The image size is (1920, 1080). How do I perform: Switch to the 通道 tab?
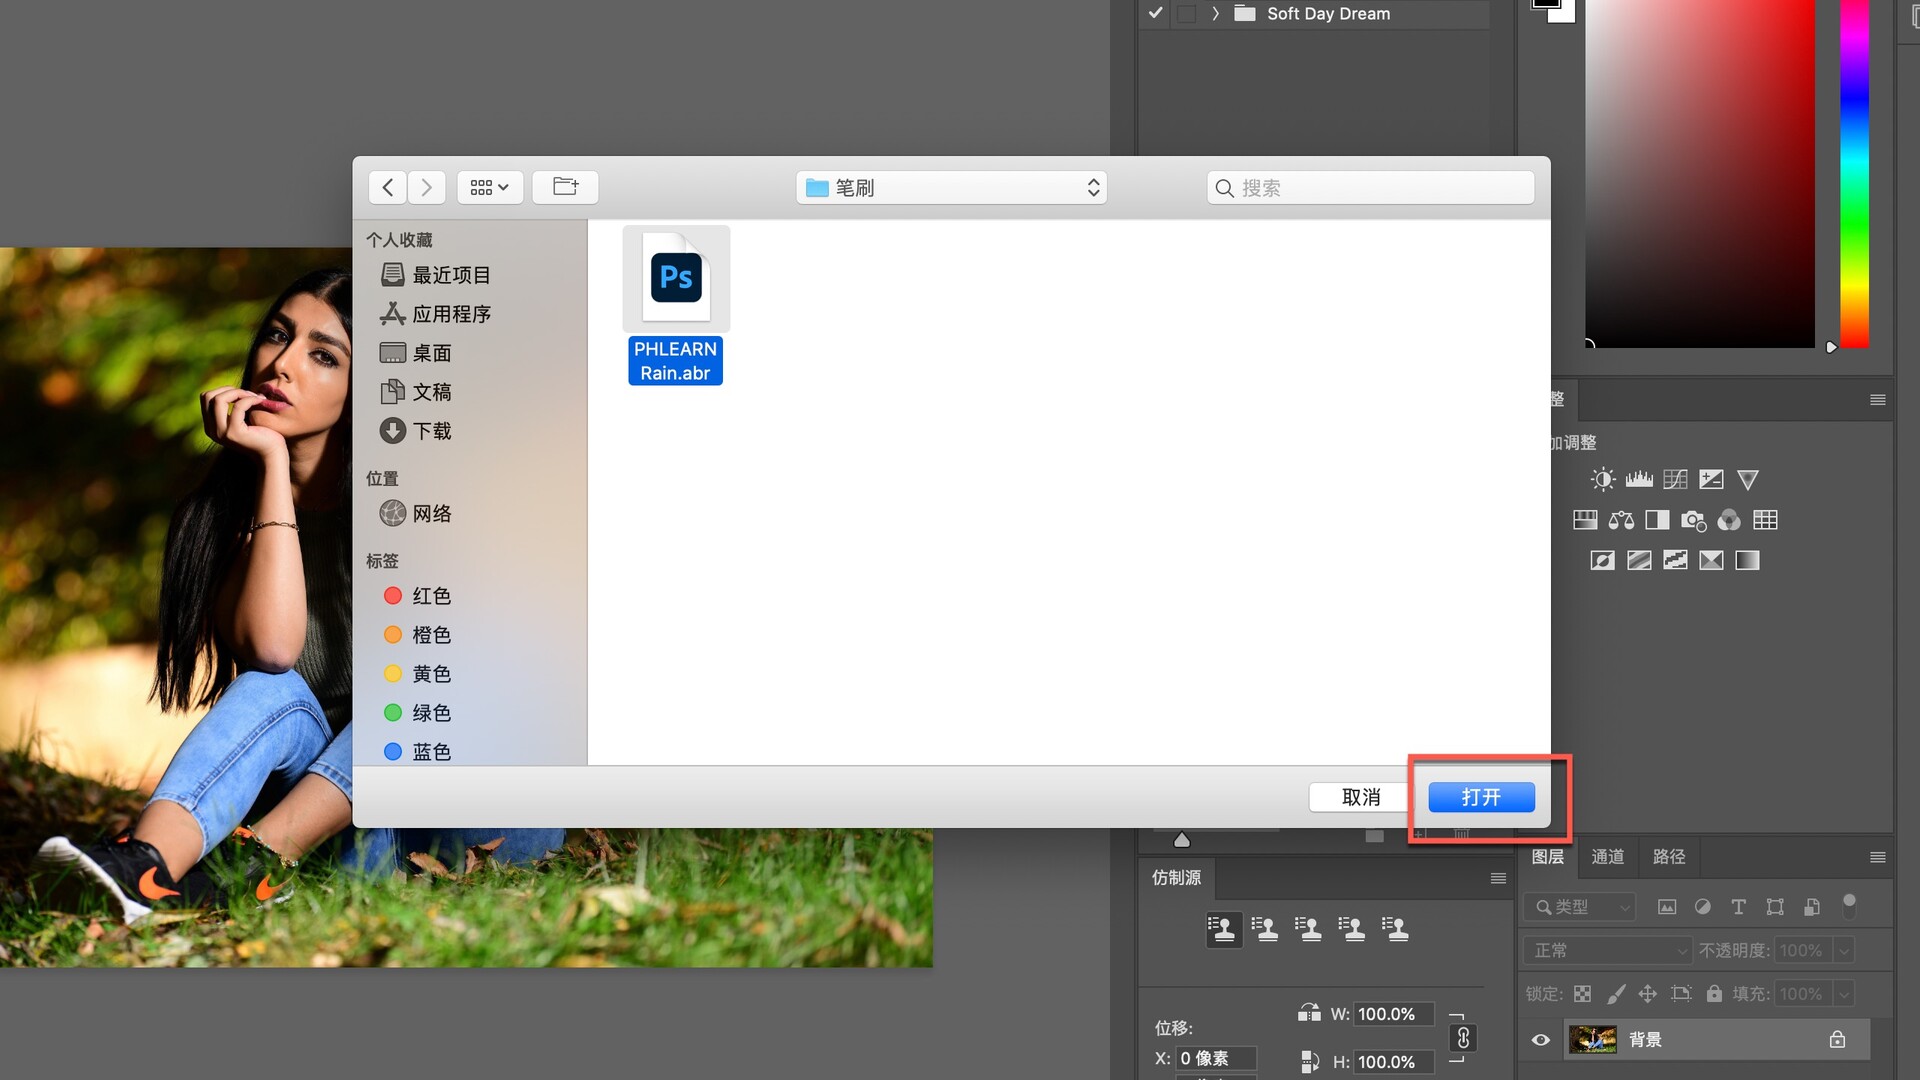coord(1608,857)
